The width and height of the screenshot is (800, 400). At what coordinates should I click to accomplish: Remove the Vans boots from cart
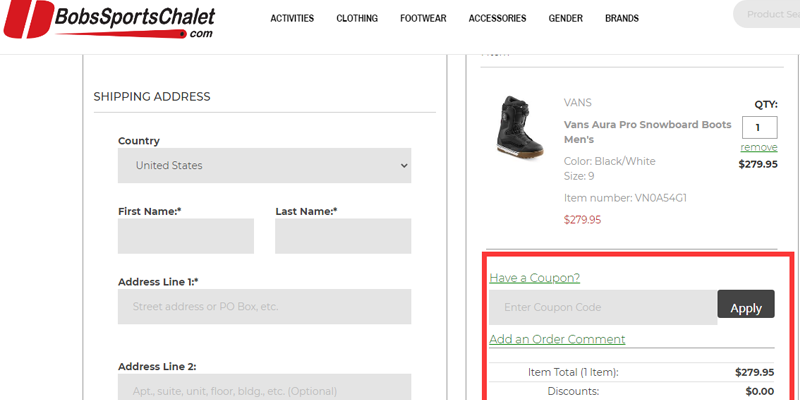(759, 147)
